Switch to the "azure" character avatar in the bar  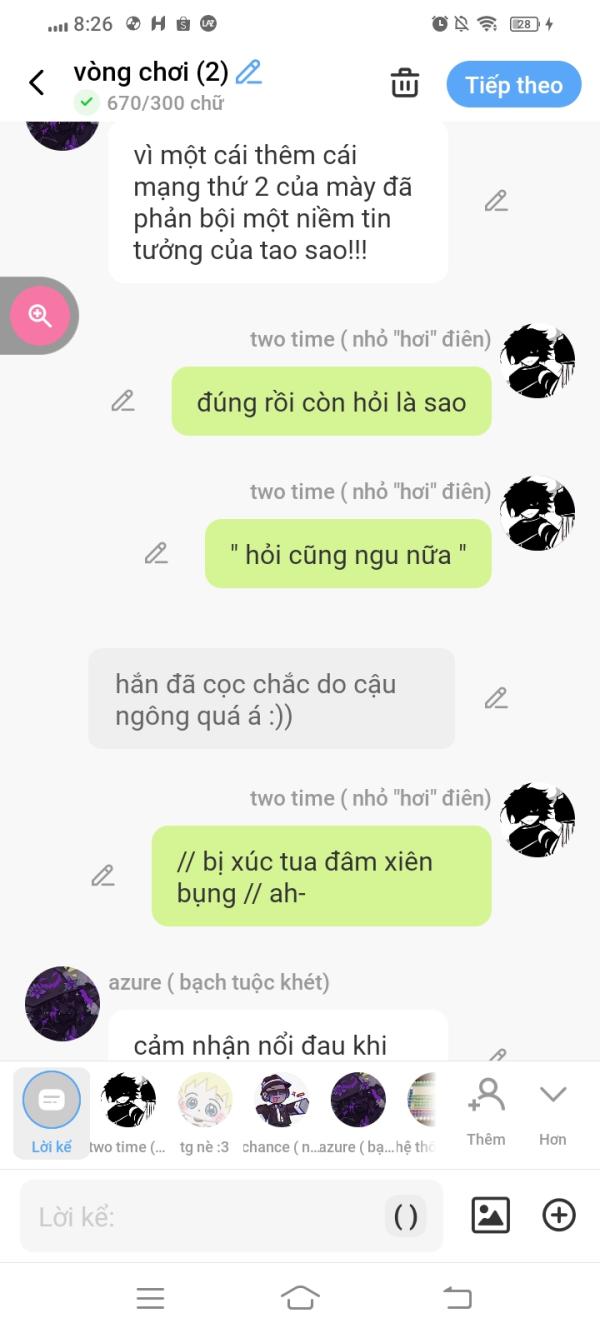coord(359,1113)
